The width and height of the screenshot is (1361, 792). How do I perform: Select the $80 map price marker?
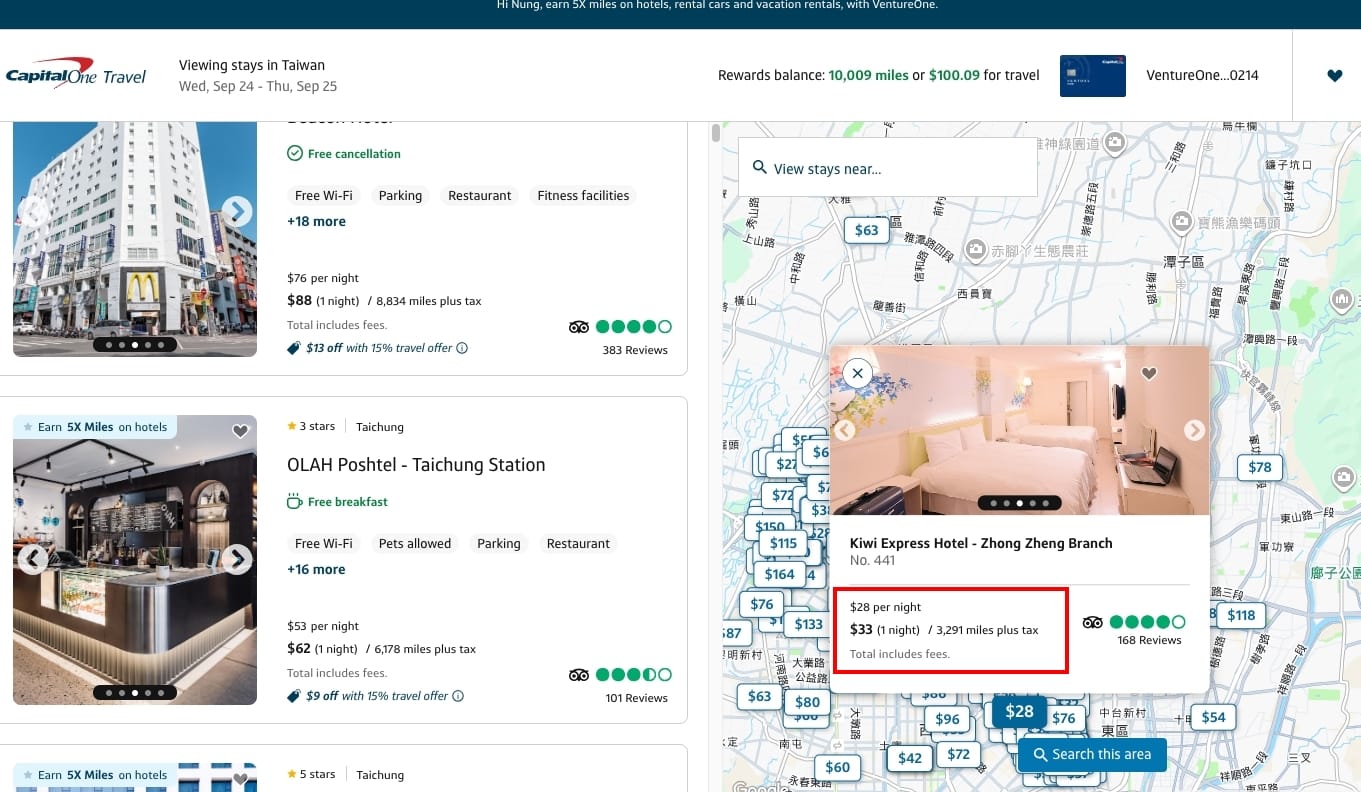pyautogui.click(x=807, y=702)
